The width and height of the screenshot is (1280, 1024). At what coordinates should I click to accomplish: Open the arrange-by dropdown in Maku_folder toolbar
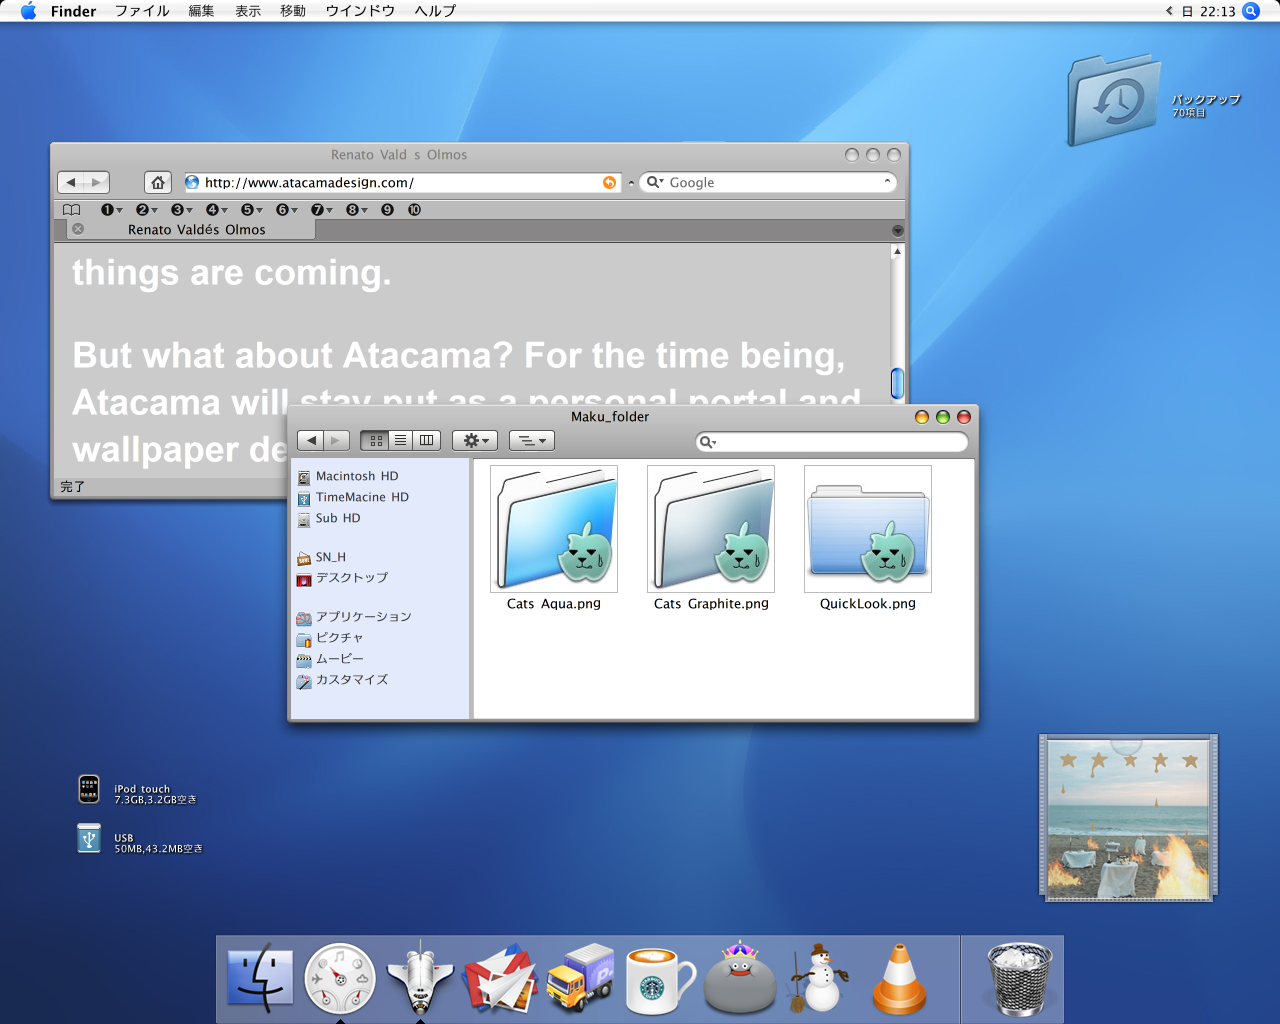(x=532, y=440)
